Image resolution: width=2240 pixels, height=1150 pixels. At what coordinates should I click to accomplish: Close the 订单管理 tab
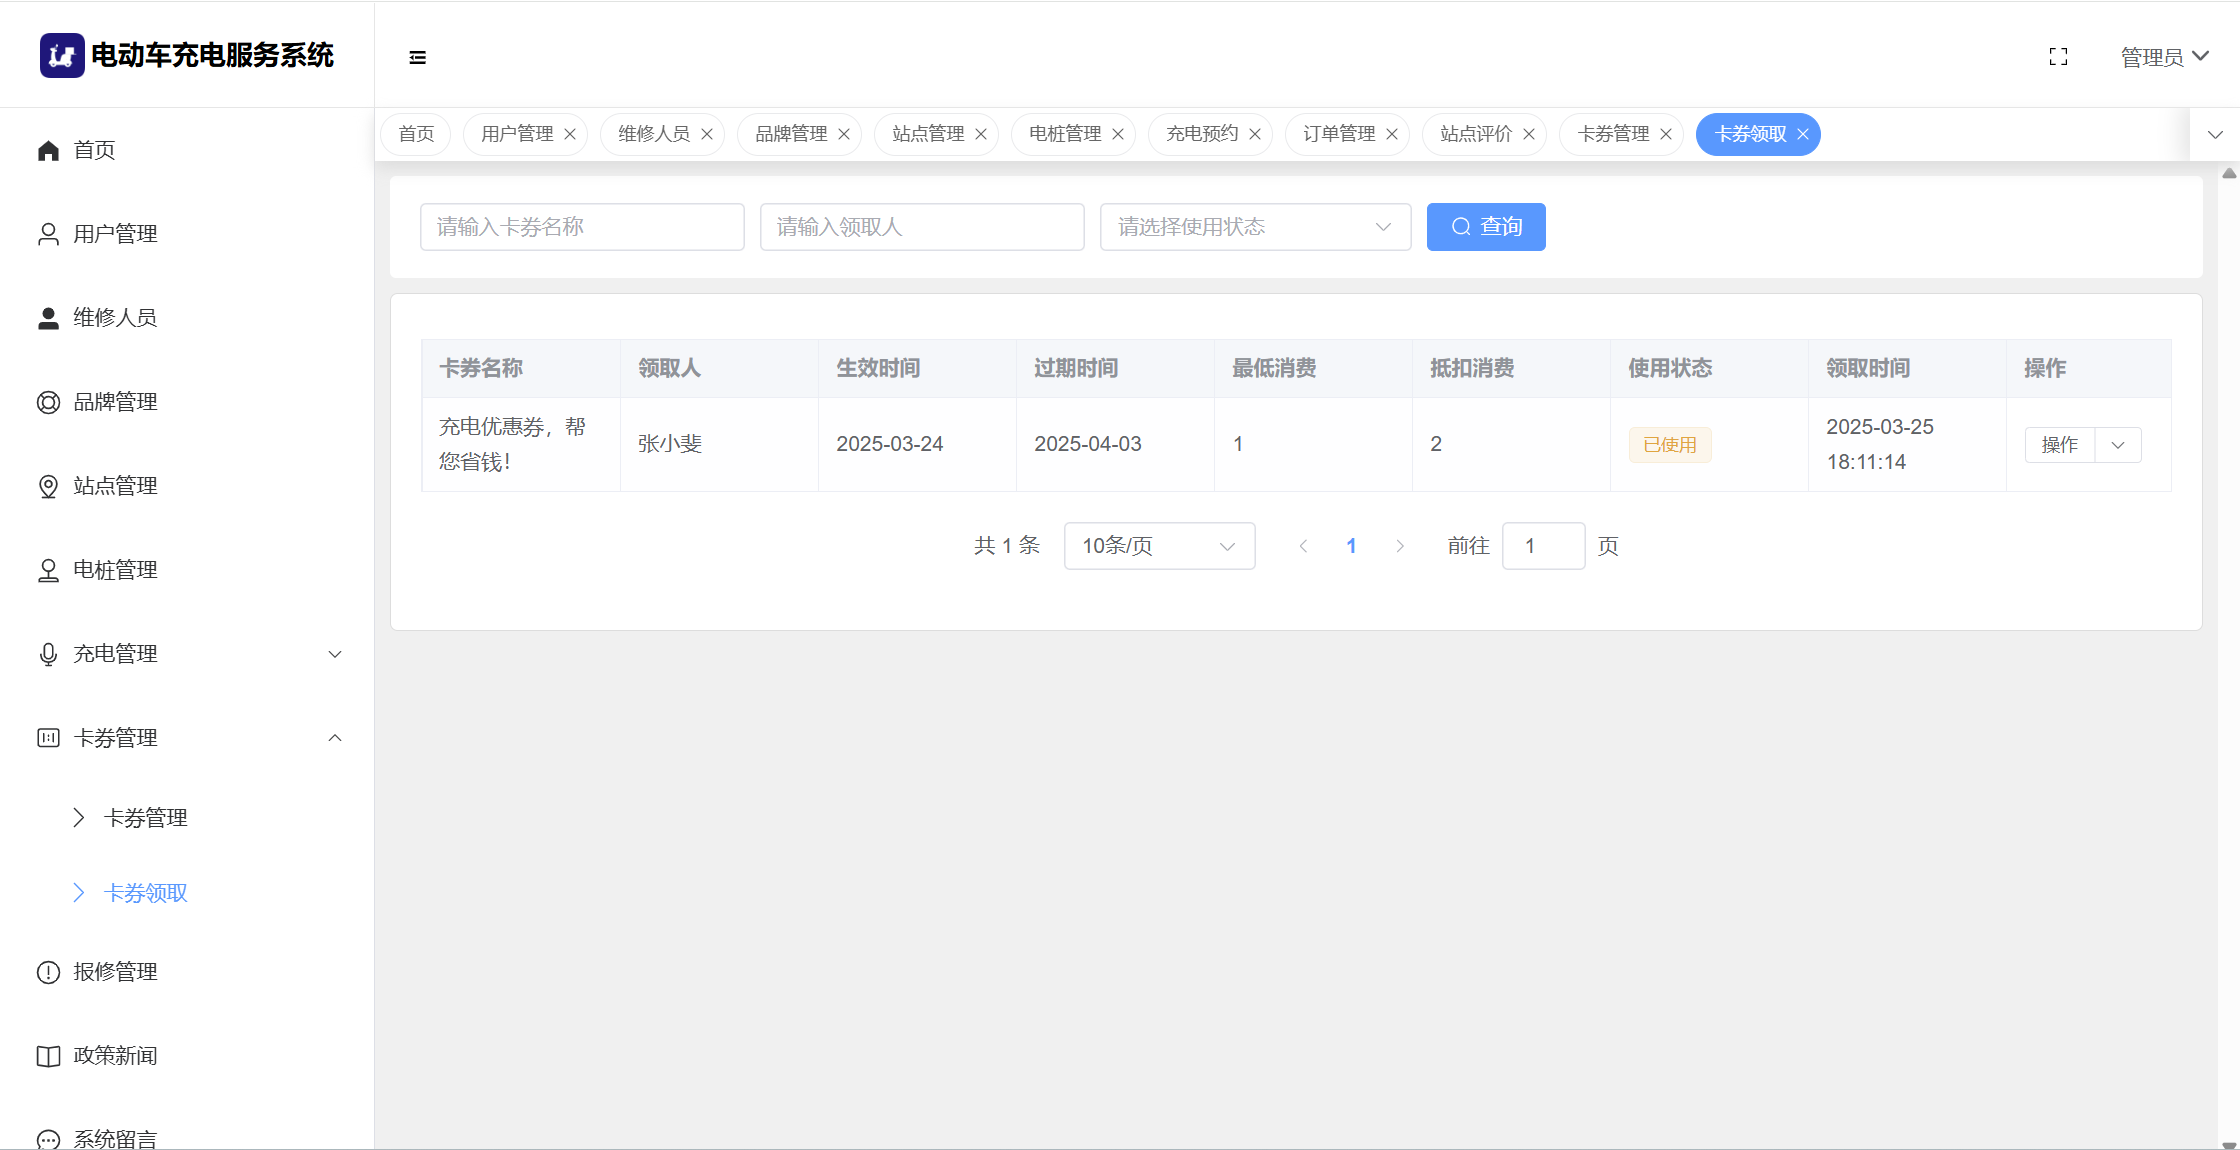(1392, 134)
